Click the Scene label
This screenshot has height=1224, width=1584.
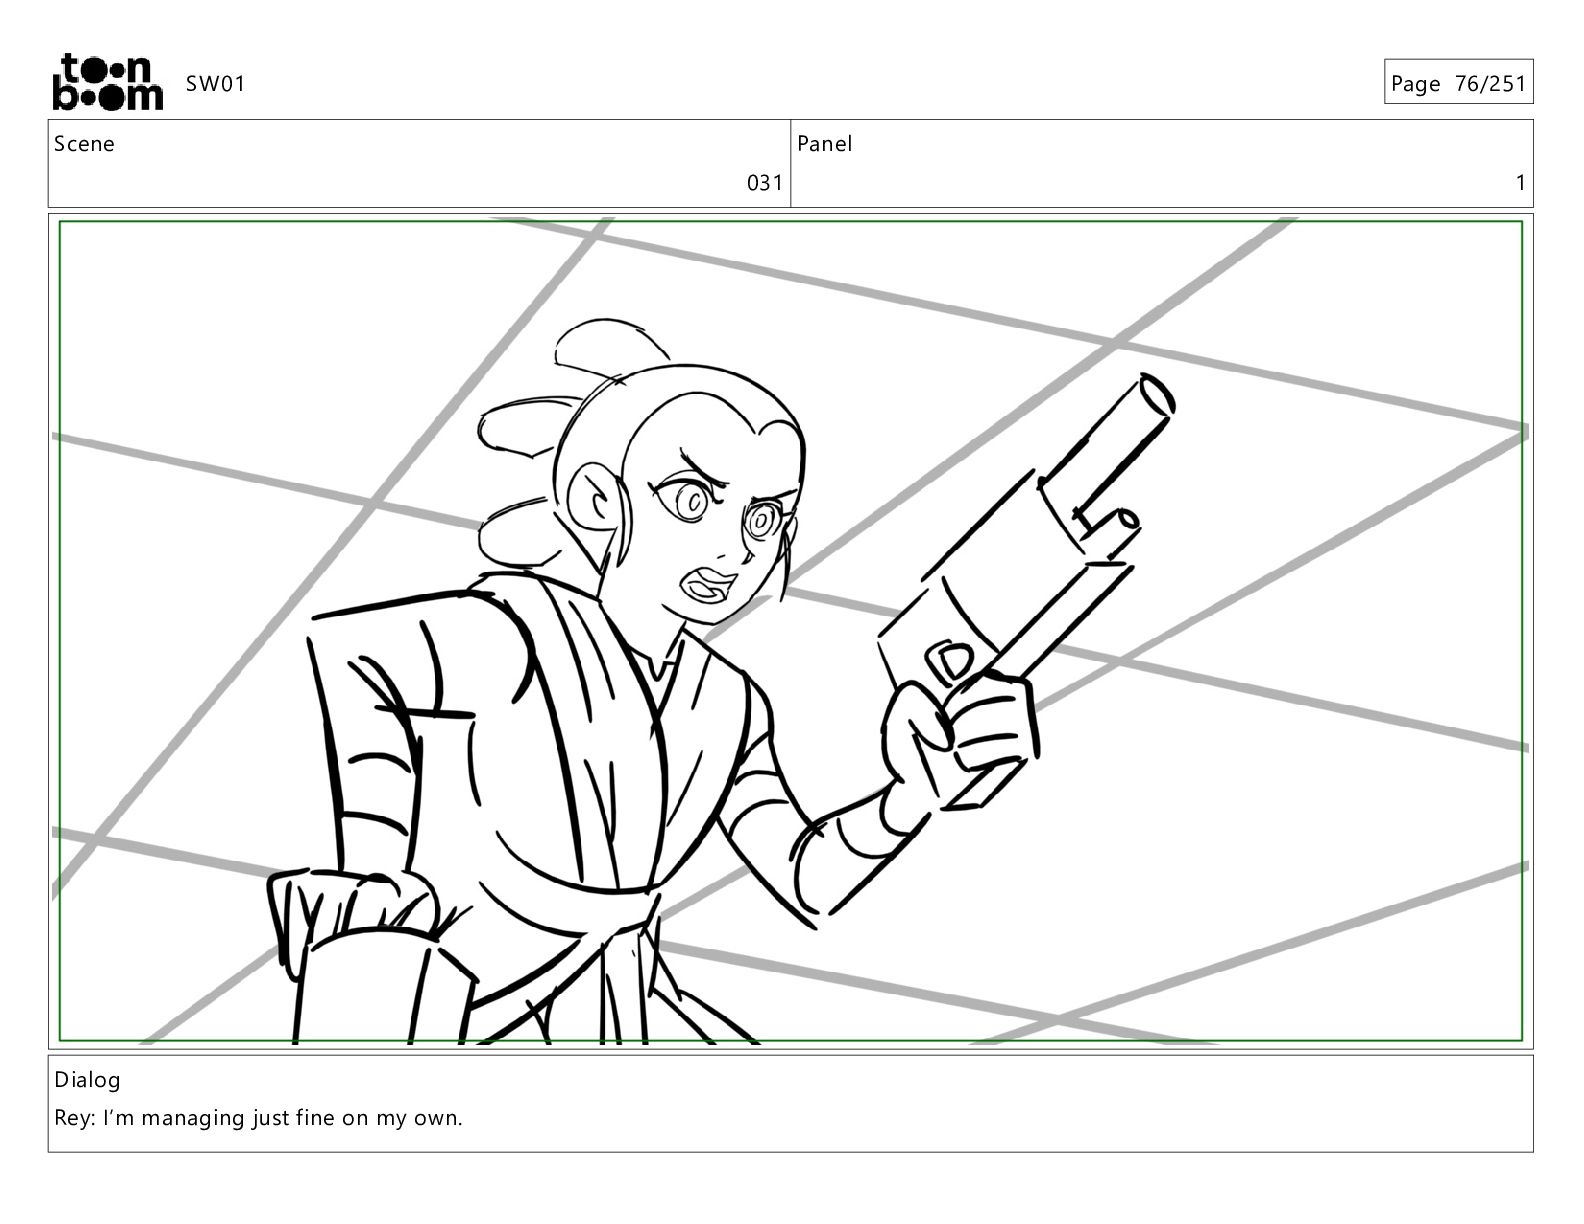[x=84, y=144]
